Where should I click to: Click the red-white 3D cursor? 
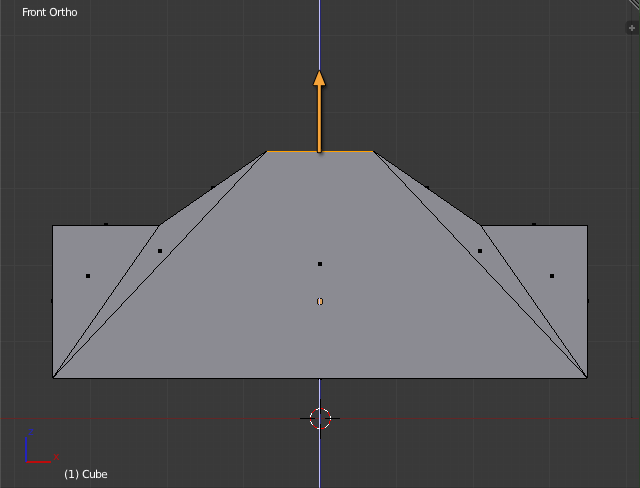coord(320,418)
